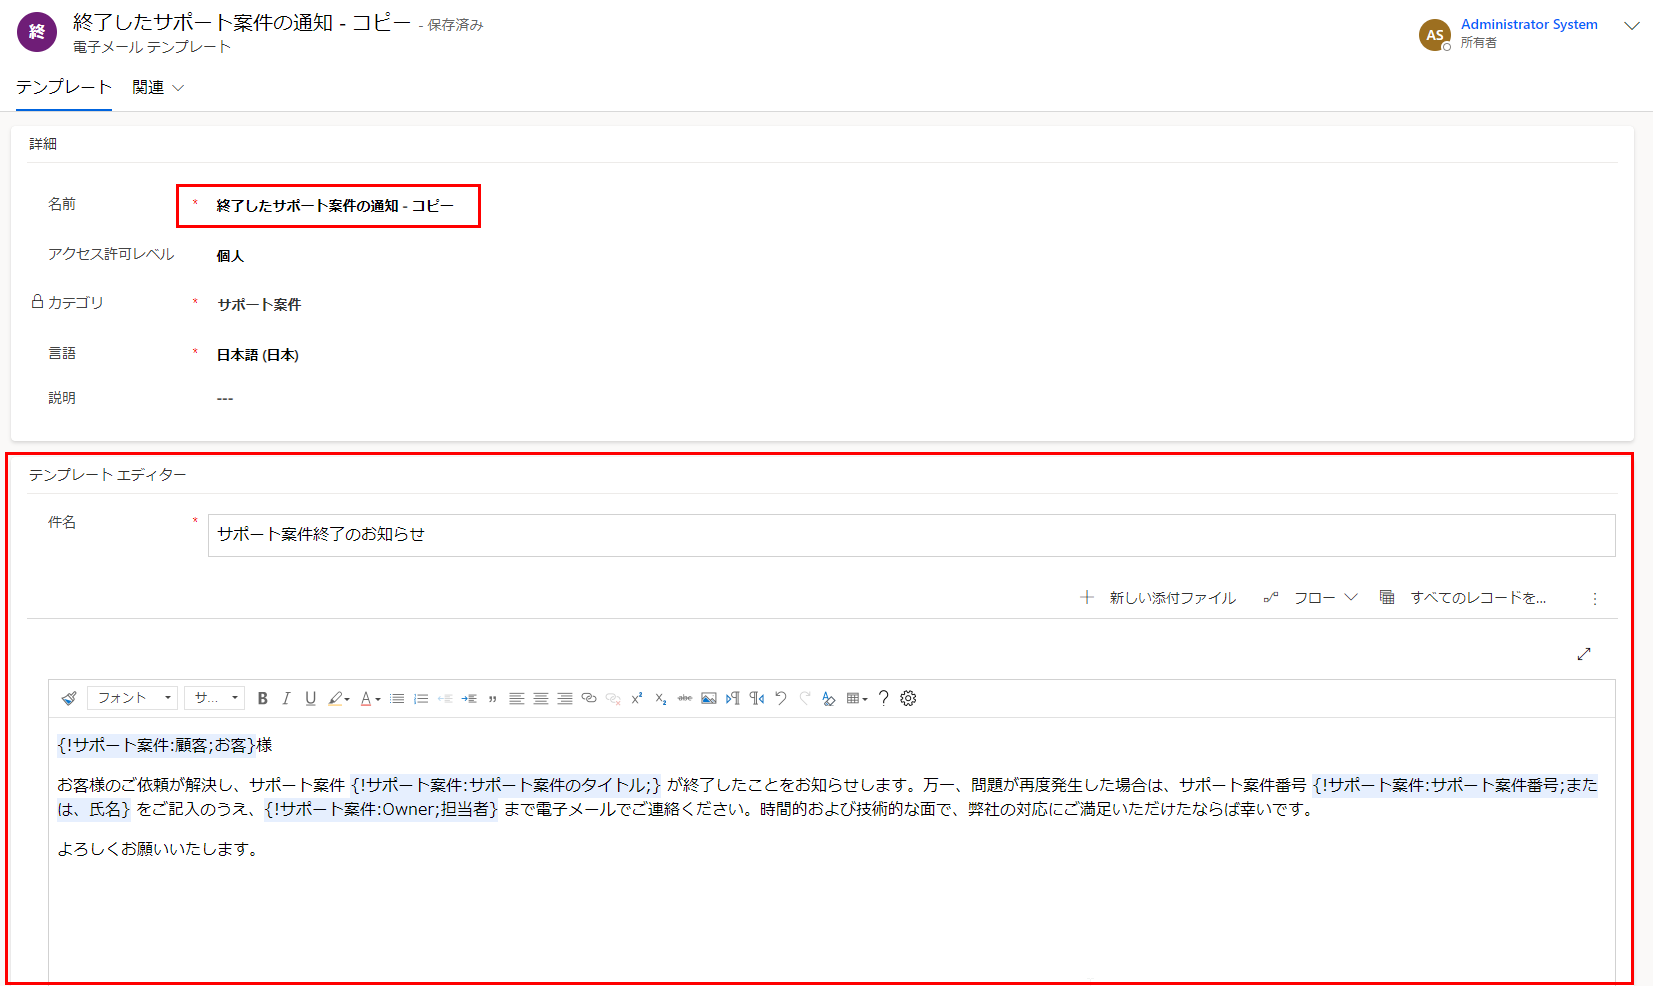This screenshot has width=1653, height=986.
Task: Open editor personalization settings gear
Action: [908, 698]
